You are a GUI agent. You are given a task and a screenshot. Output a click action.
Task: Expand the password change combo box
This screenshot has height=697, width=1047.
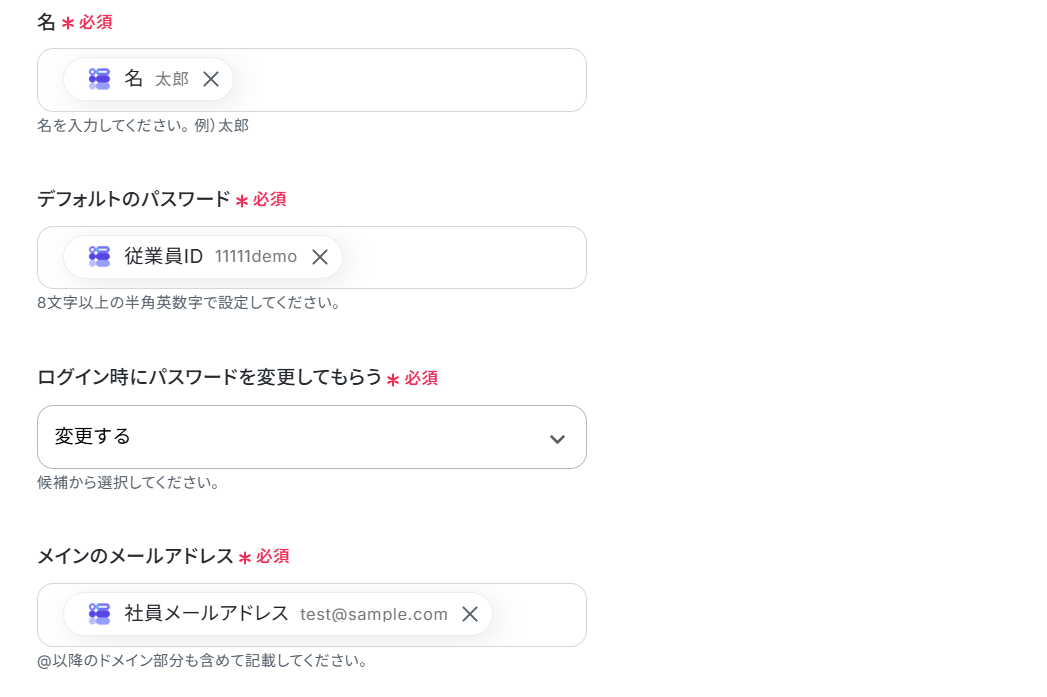click(312, 437)
